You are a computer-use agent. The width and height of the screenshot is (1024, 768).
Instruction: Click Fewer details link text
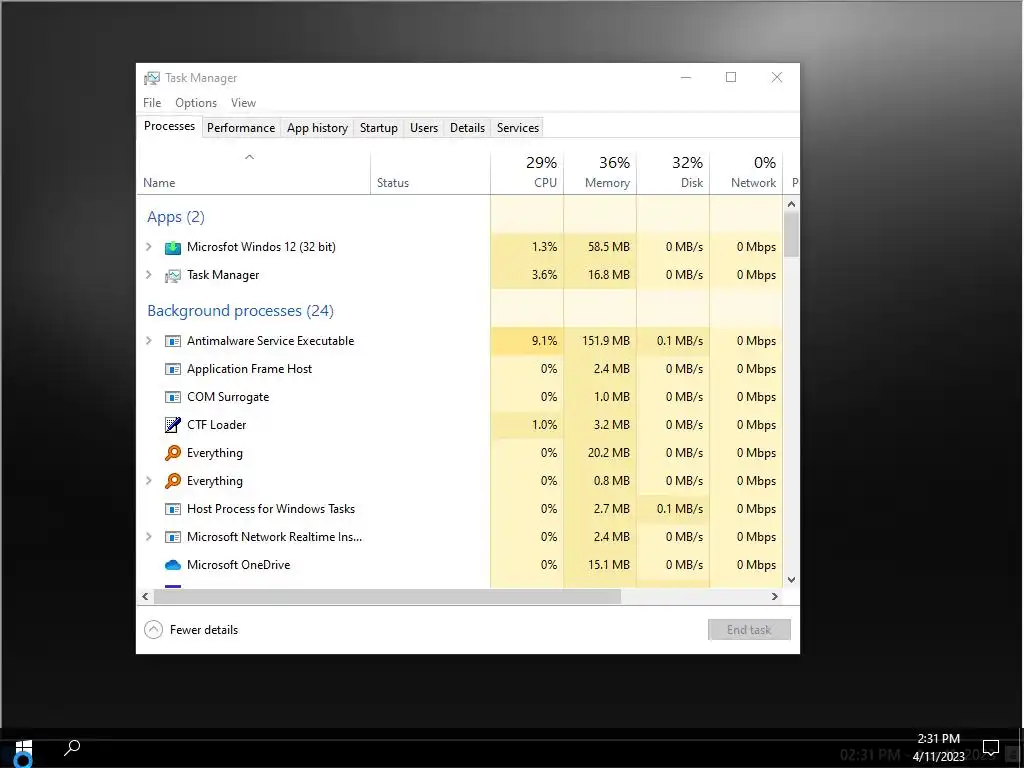pyautogui.click(x=204, y=630)
